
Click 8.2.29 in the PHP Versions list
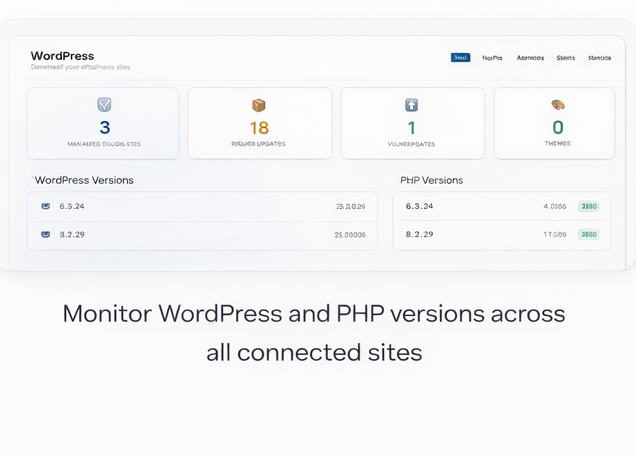click(419, 234)
